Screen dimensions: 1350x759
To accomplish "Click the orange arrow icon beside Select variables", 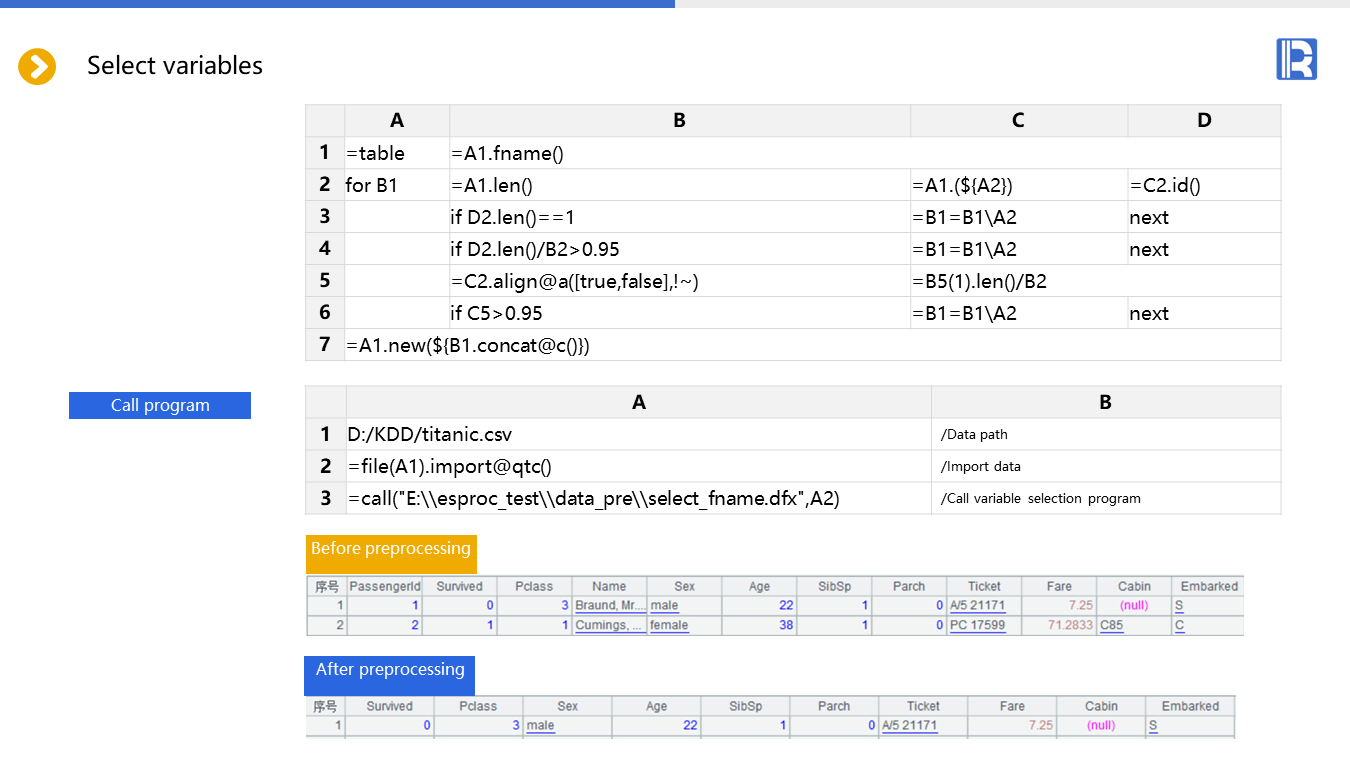I will click(37, 67).
